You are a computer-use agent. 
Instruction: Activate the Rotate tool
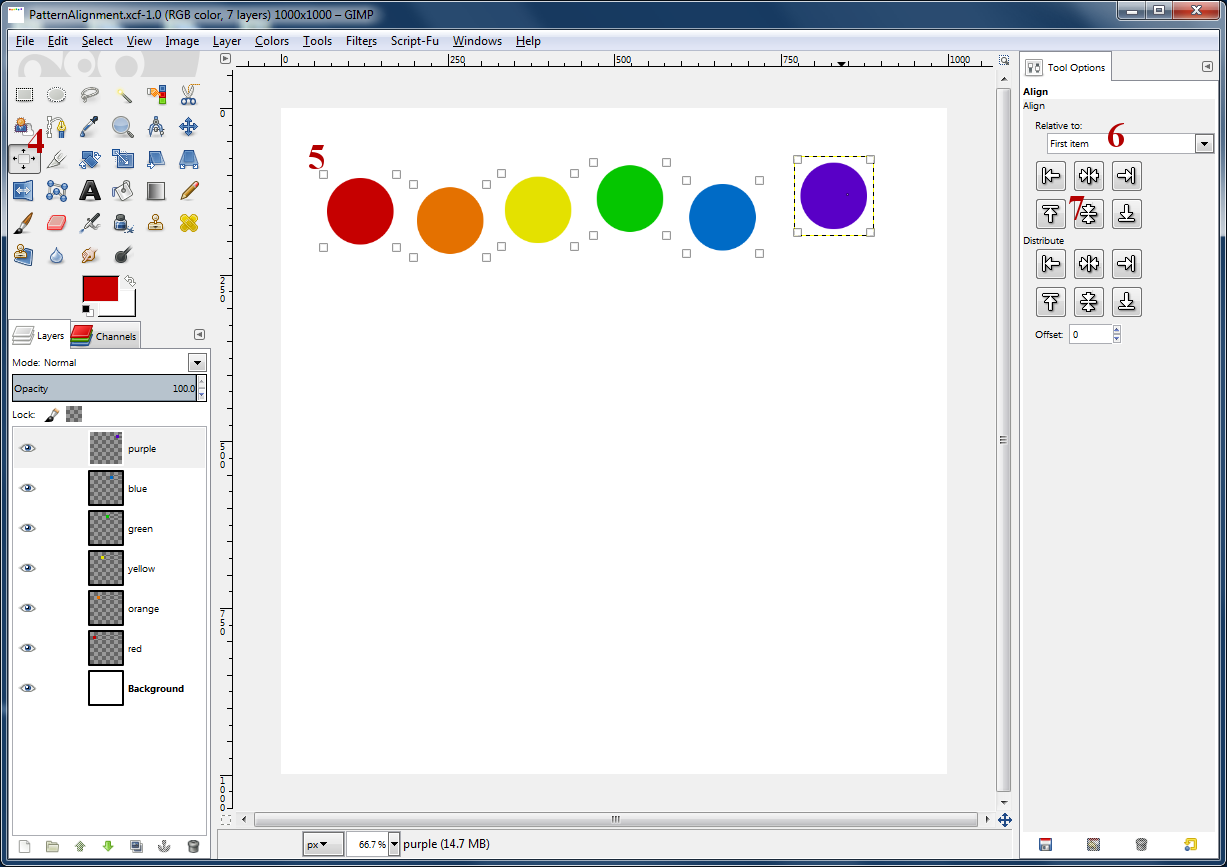[90, 159]
